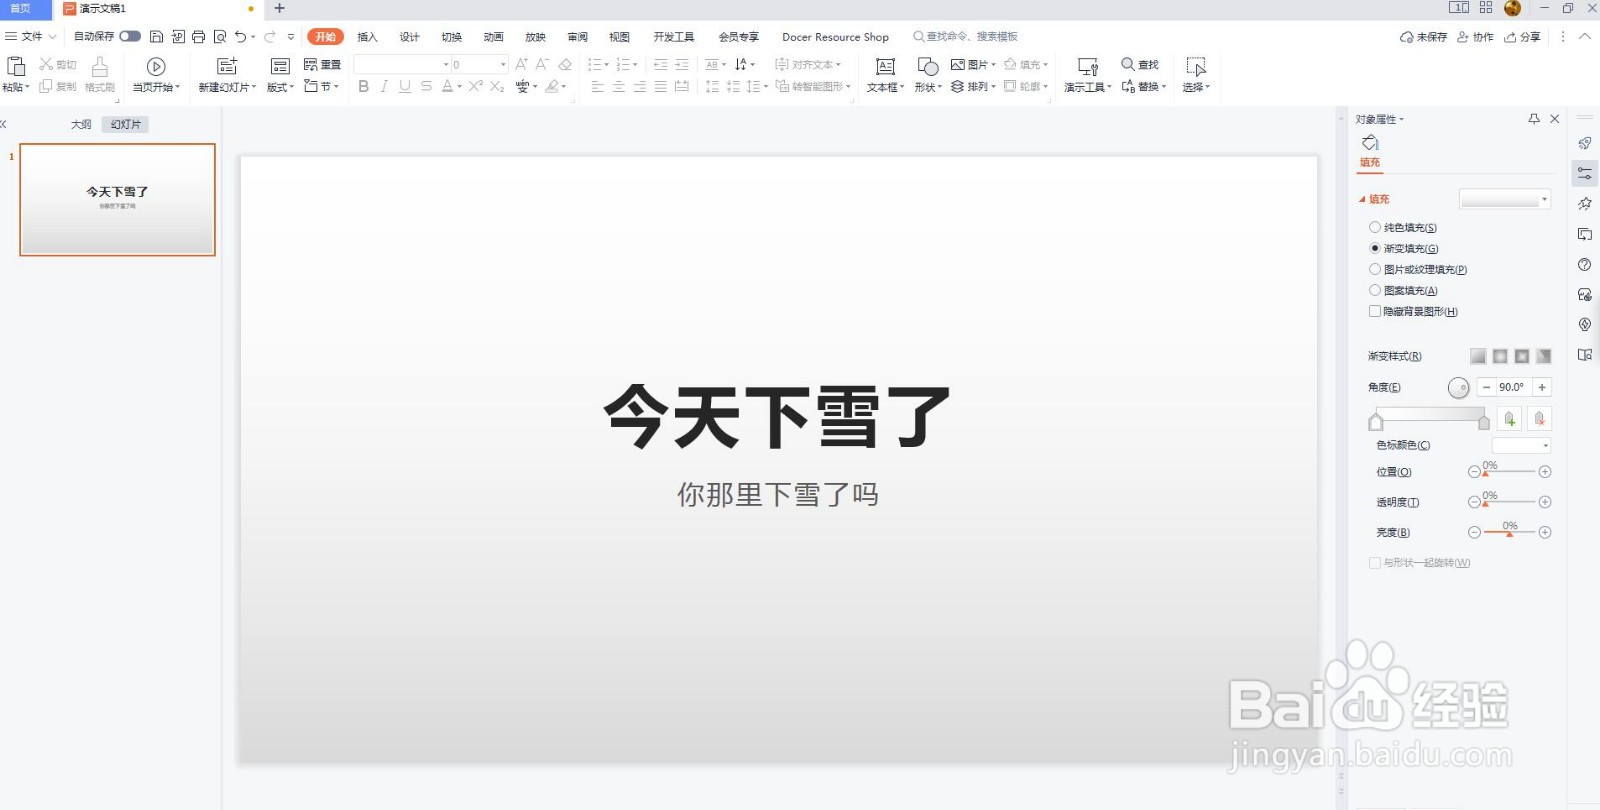Click the Print icon in quick access toolbar

point(198,37)
